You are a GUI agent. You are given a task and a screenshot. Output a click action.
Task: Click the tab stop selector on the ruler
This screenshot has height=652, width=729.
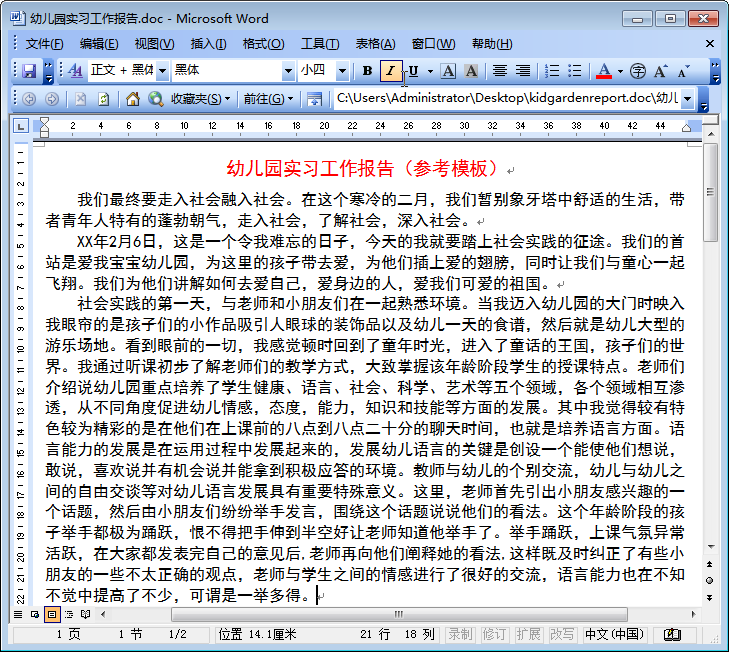pyautogui.click(x=20, y=126)
